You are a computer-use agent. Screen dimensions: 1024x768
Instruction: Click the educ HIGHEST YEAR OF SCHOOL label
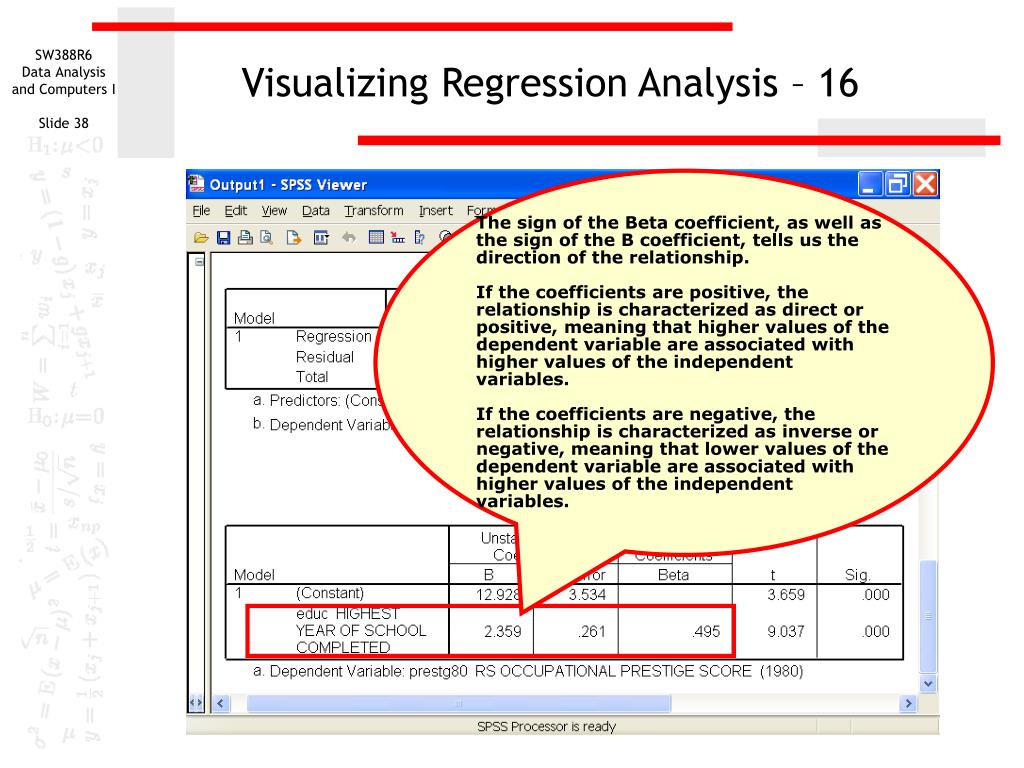click(x=360, y=630)
